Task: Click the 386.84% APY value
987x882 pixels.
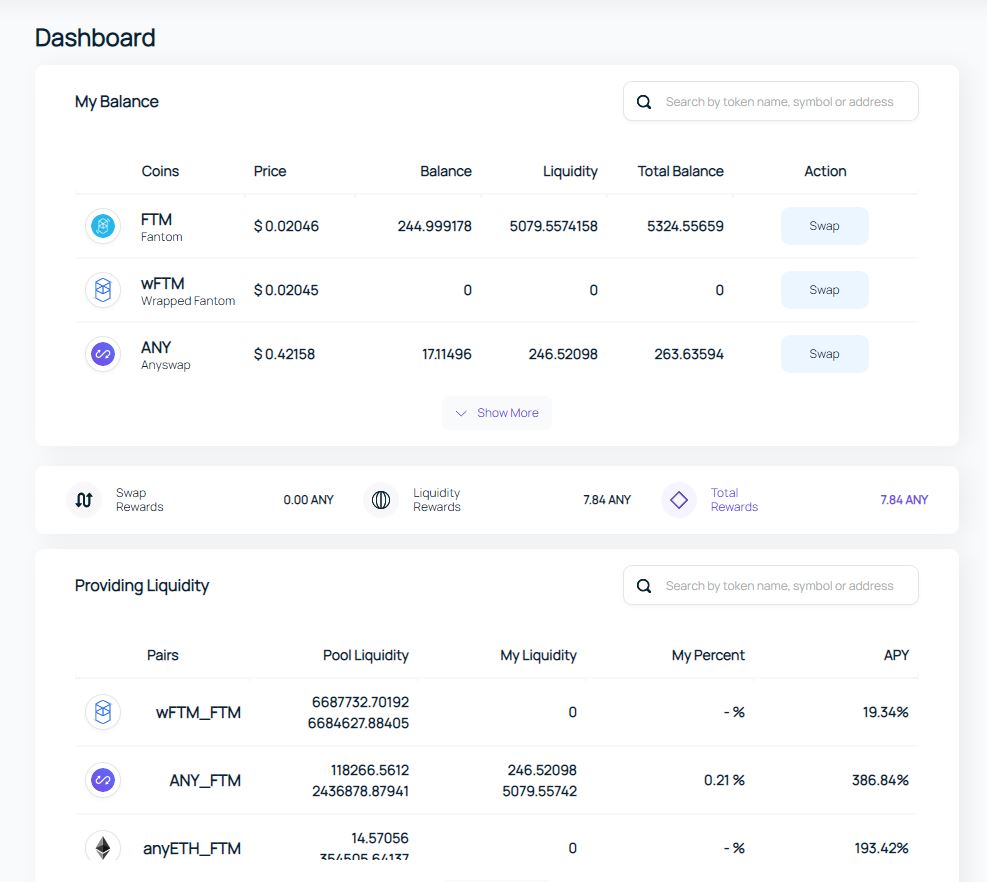Action: click(881, 780)
